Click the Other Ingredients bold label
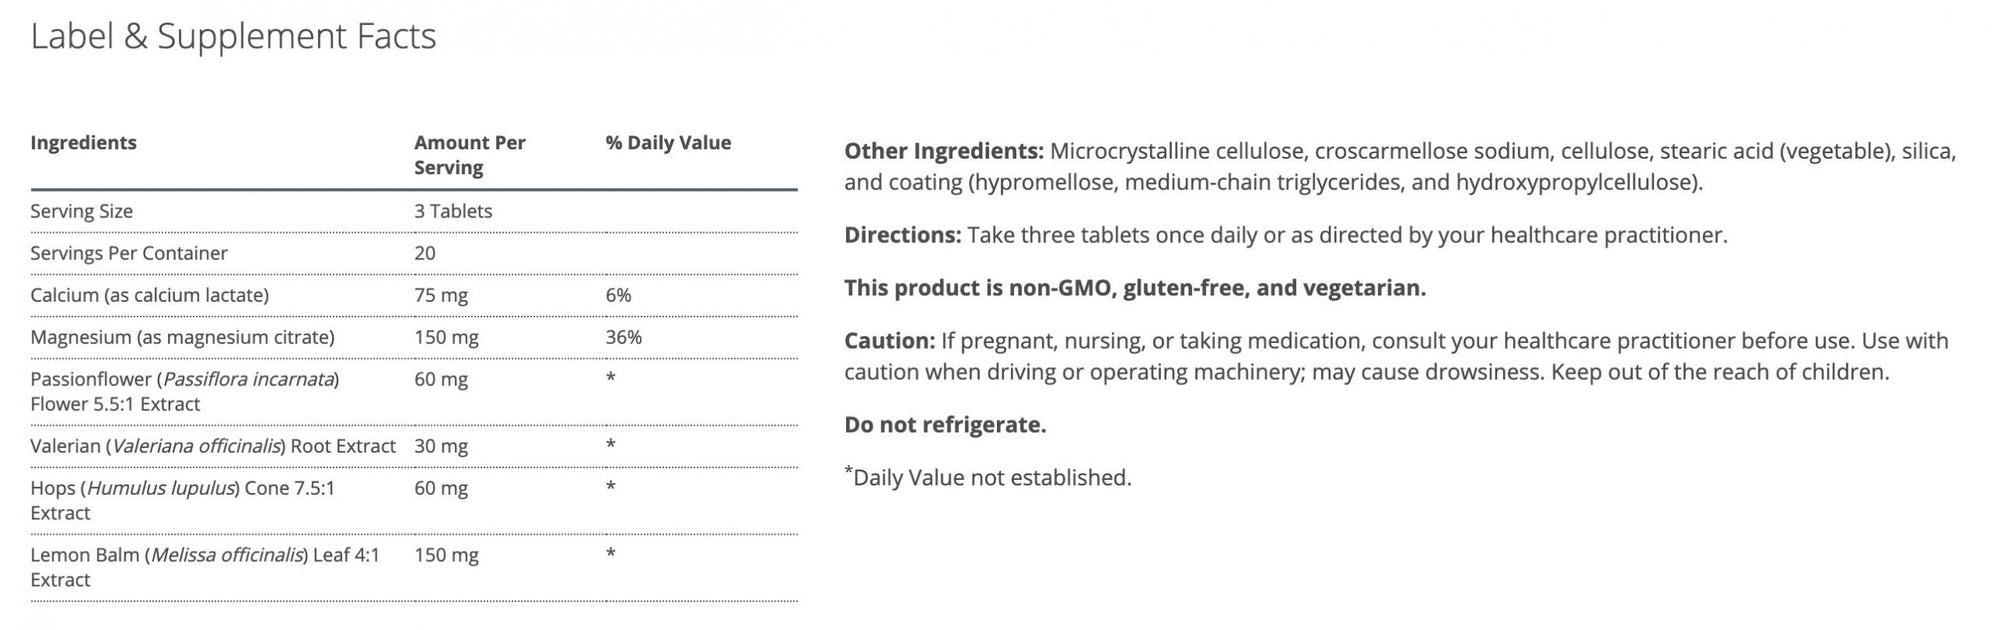 [x=943, y=152]
